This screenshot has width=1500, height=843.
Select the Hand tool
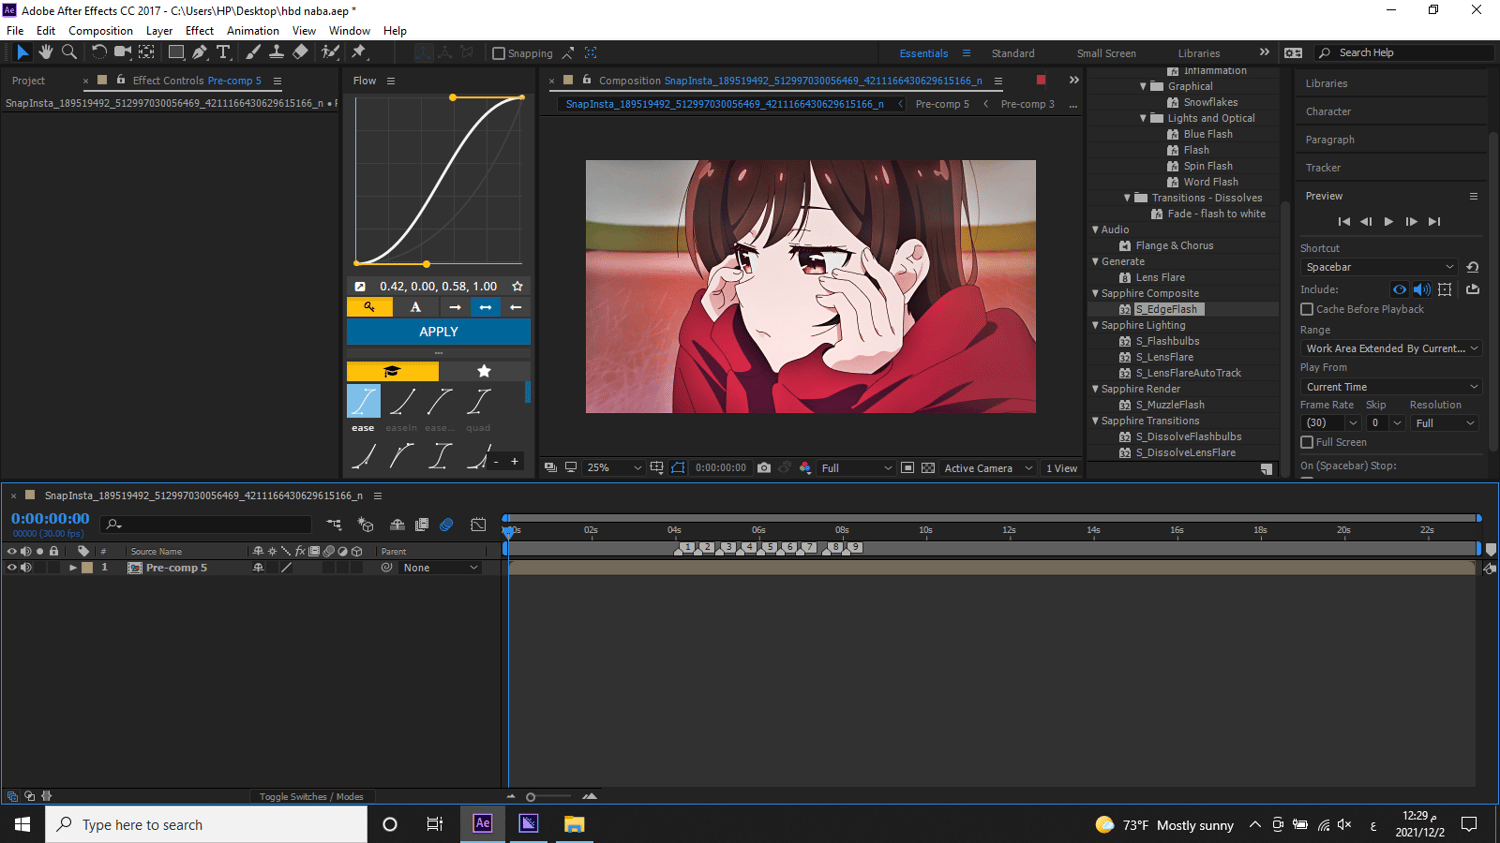point(46,52)
